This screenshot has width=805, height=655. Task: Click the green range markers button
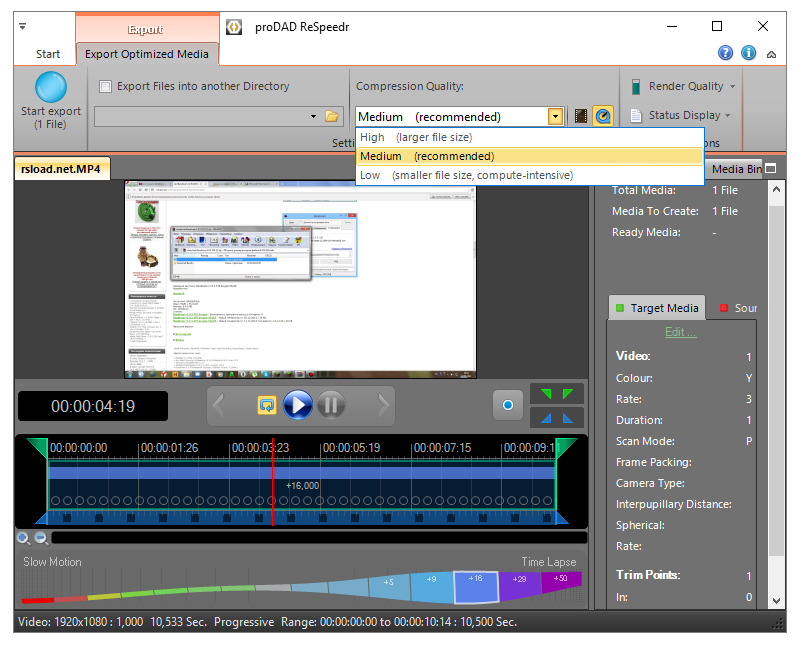click(557, 394)
